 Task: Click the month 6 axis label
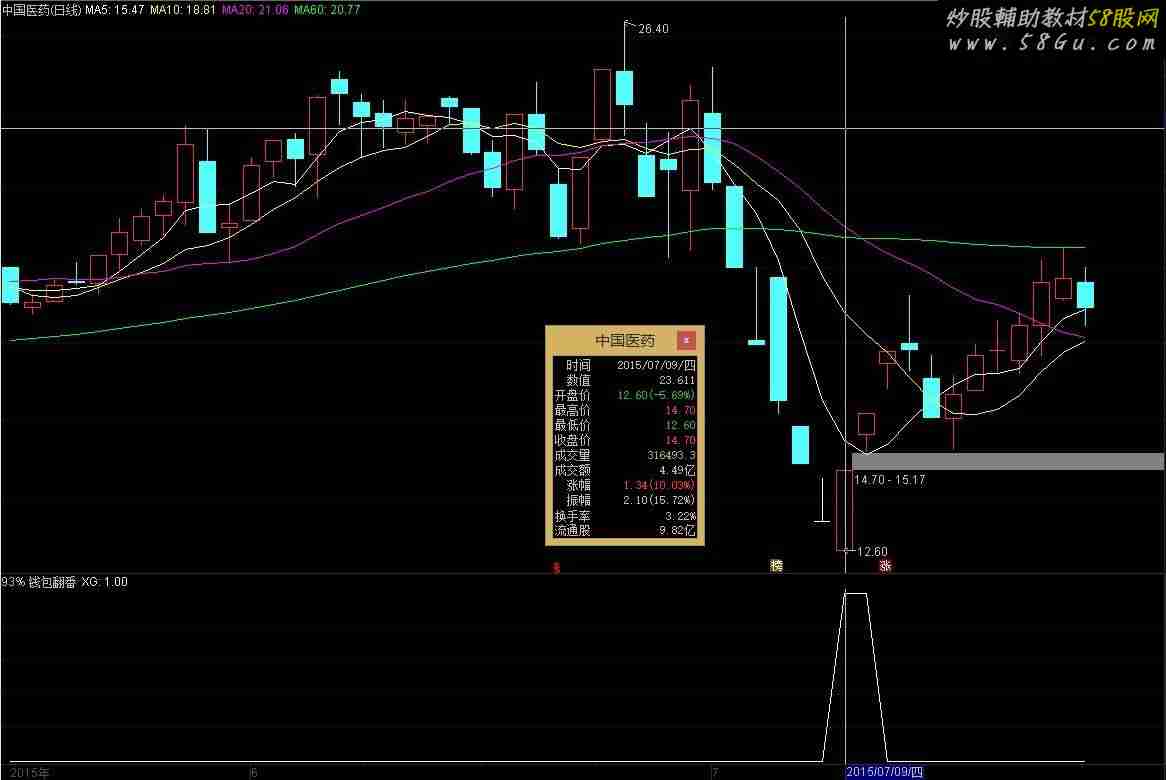(x=254, y=773)
